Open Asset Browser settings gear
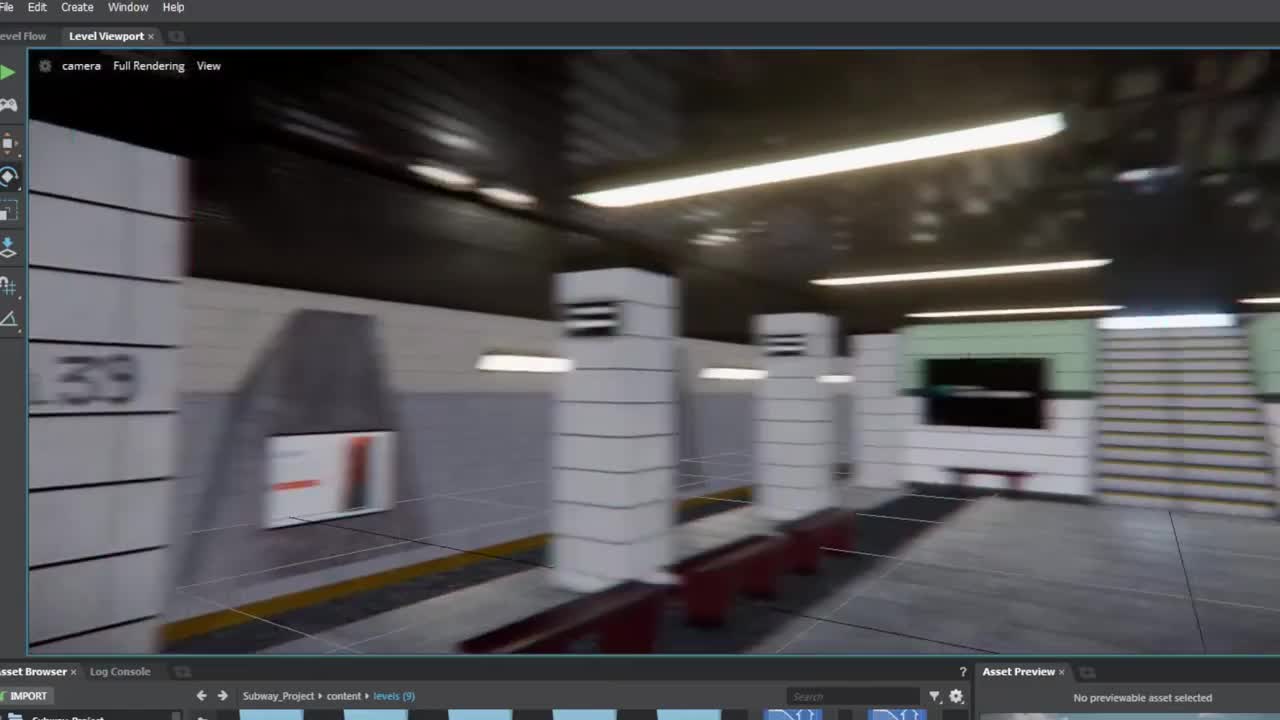This screenshot has height=720, width=1280. coord(957,696)
